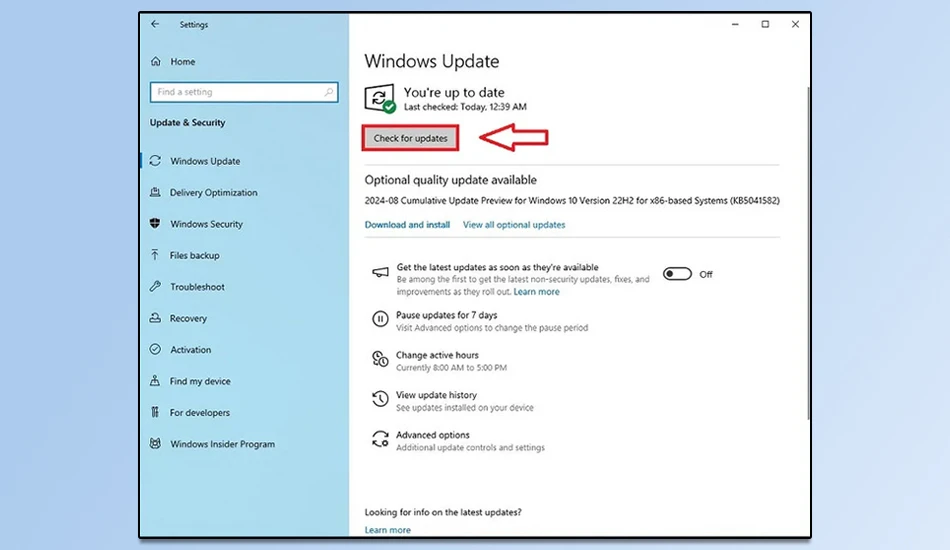The image size is (950, 550).
Task: Click the Check for updates button
Action: [410, 138]
